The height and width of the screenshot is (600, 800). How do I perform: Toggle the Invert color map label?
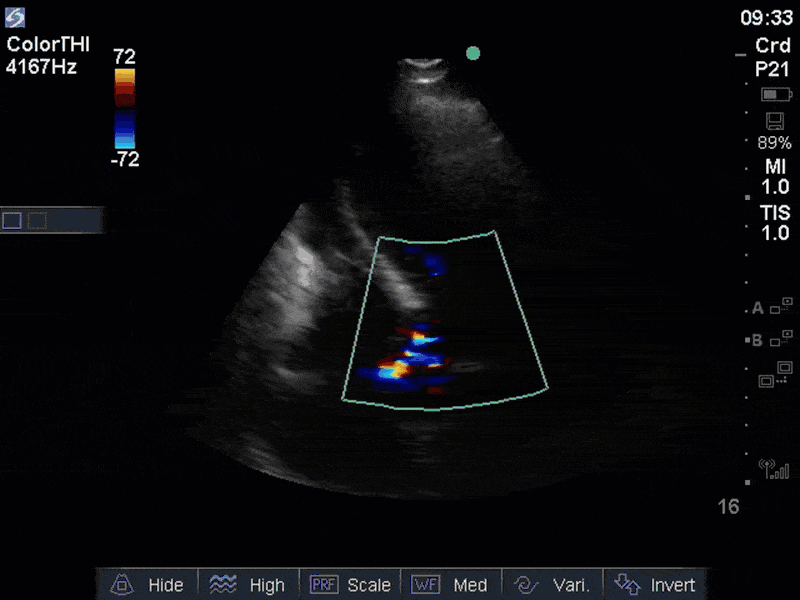point(672,585)
